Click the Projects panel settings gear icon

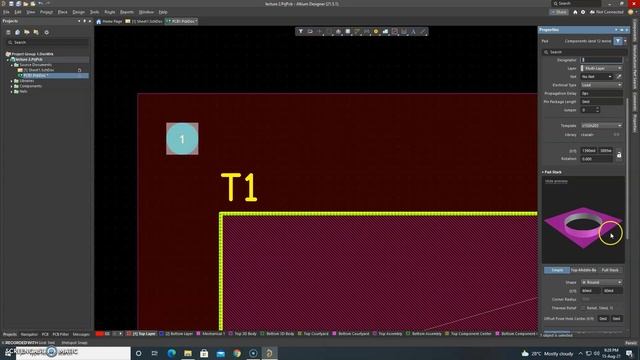tap(47, 32)
